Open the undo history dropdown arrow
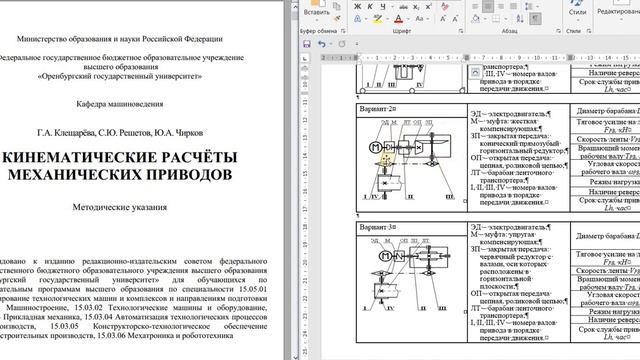This screenshot has width=640, height=360. coord(331,44)
